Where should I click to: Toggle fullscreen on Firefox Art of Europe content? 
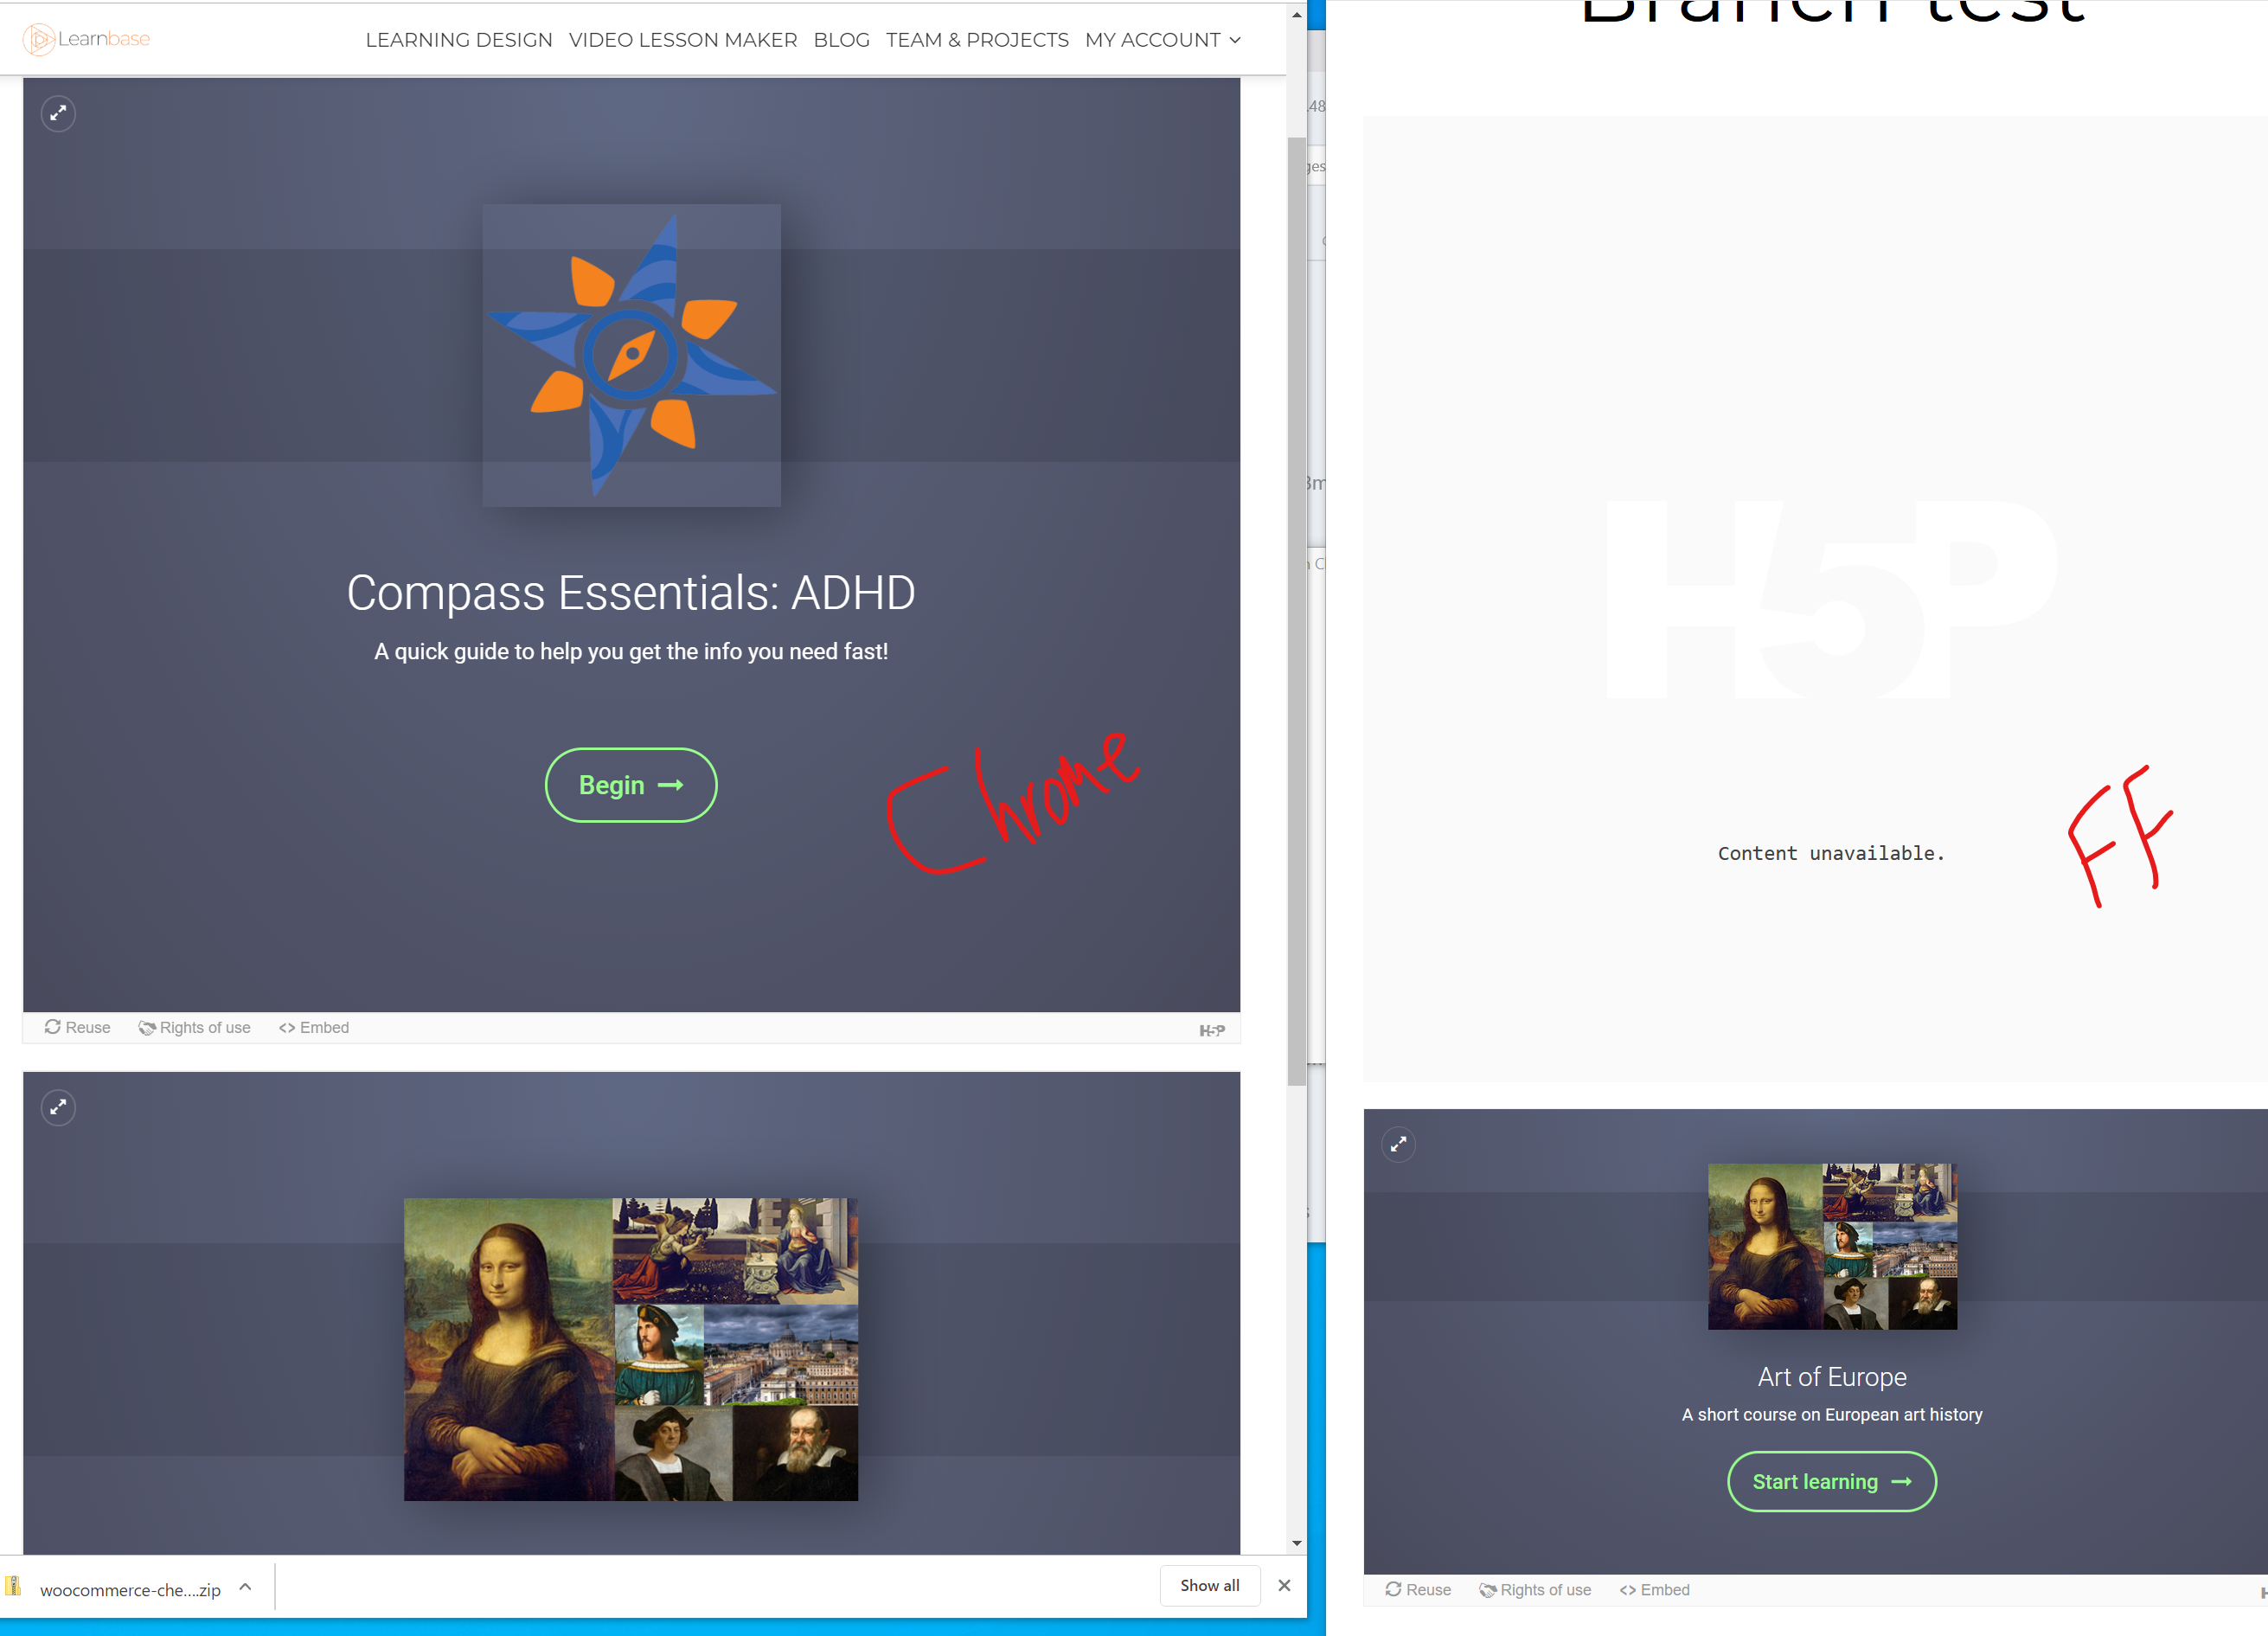coord(1398,1144)
